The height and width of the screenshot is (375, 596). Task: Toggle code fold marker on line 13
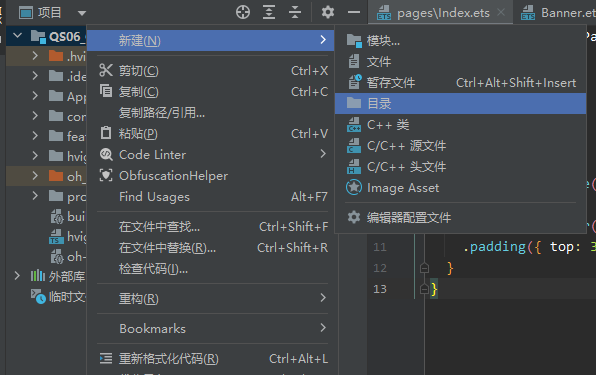point(424,289)
